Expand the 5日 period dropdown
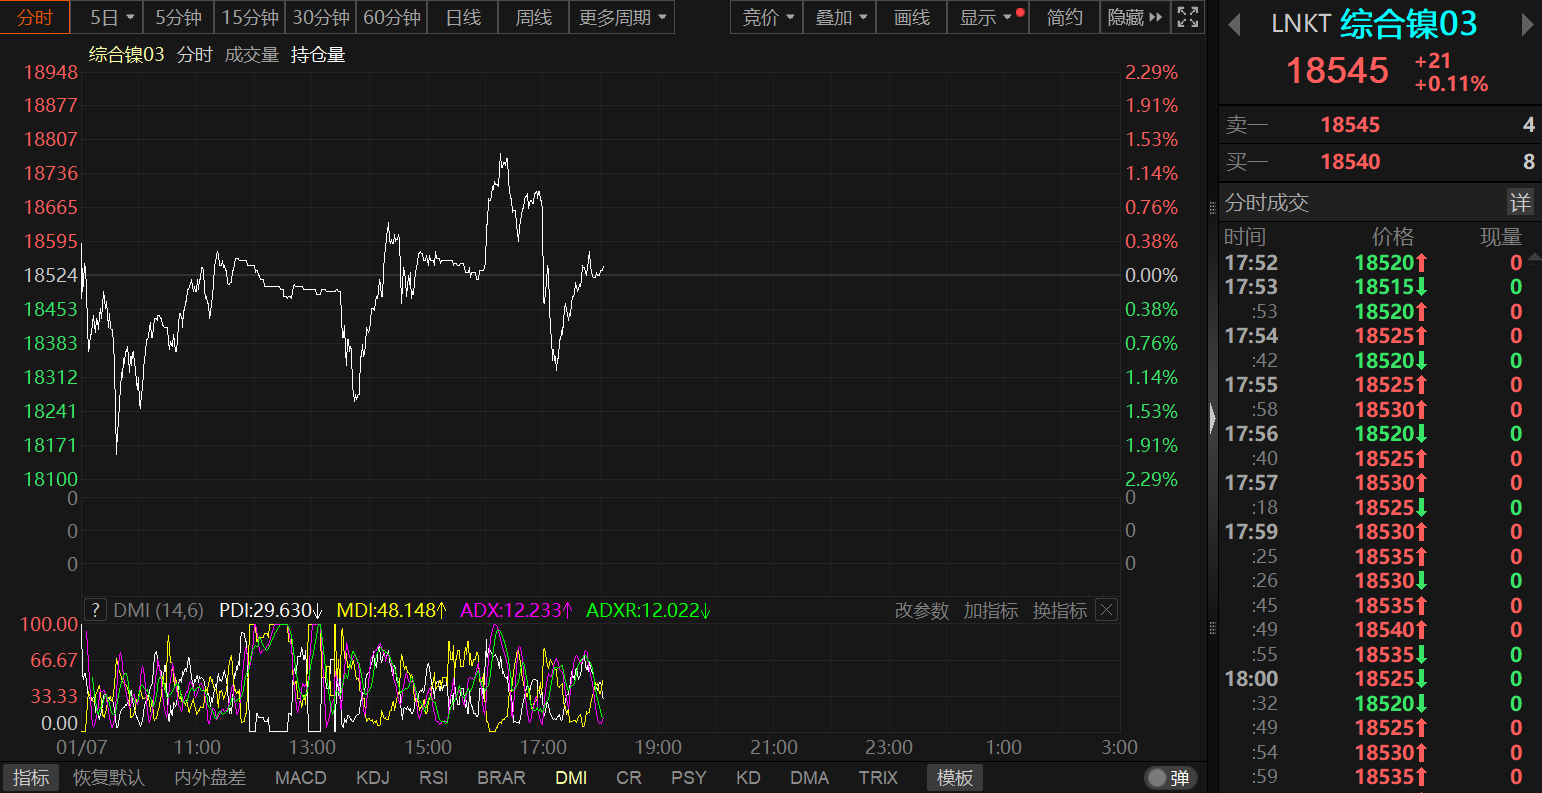Screen dimensions: 1542x793 (x=112, y=17)
